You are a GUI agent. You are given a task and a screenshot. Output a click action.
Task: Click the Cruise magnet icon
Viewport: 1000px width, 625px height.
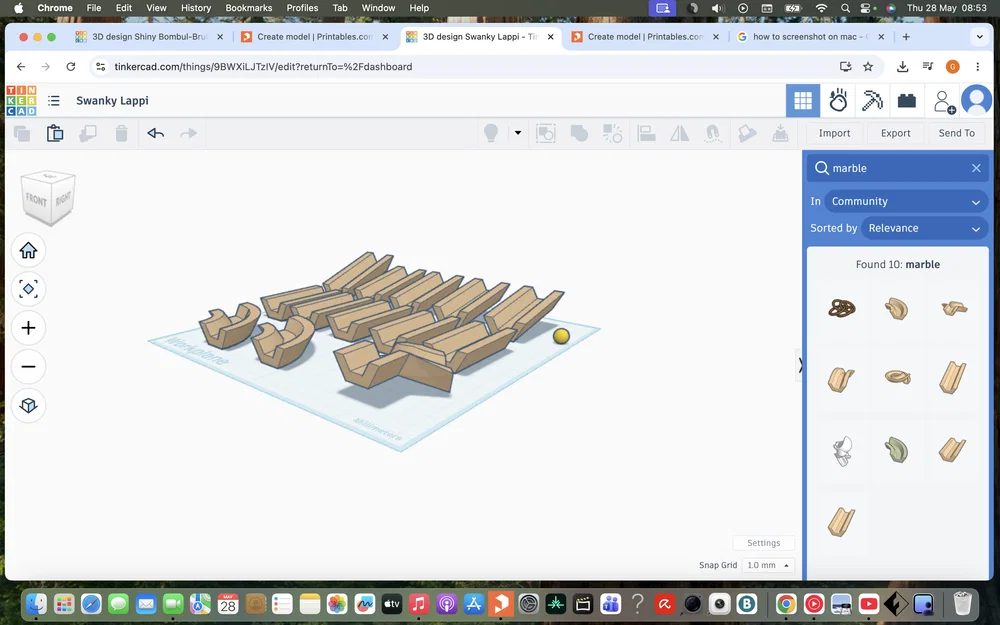[713, 133]
